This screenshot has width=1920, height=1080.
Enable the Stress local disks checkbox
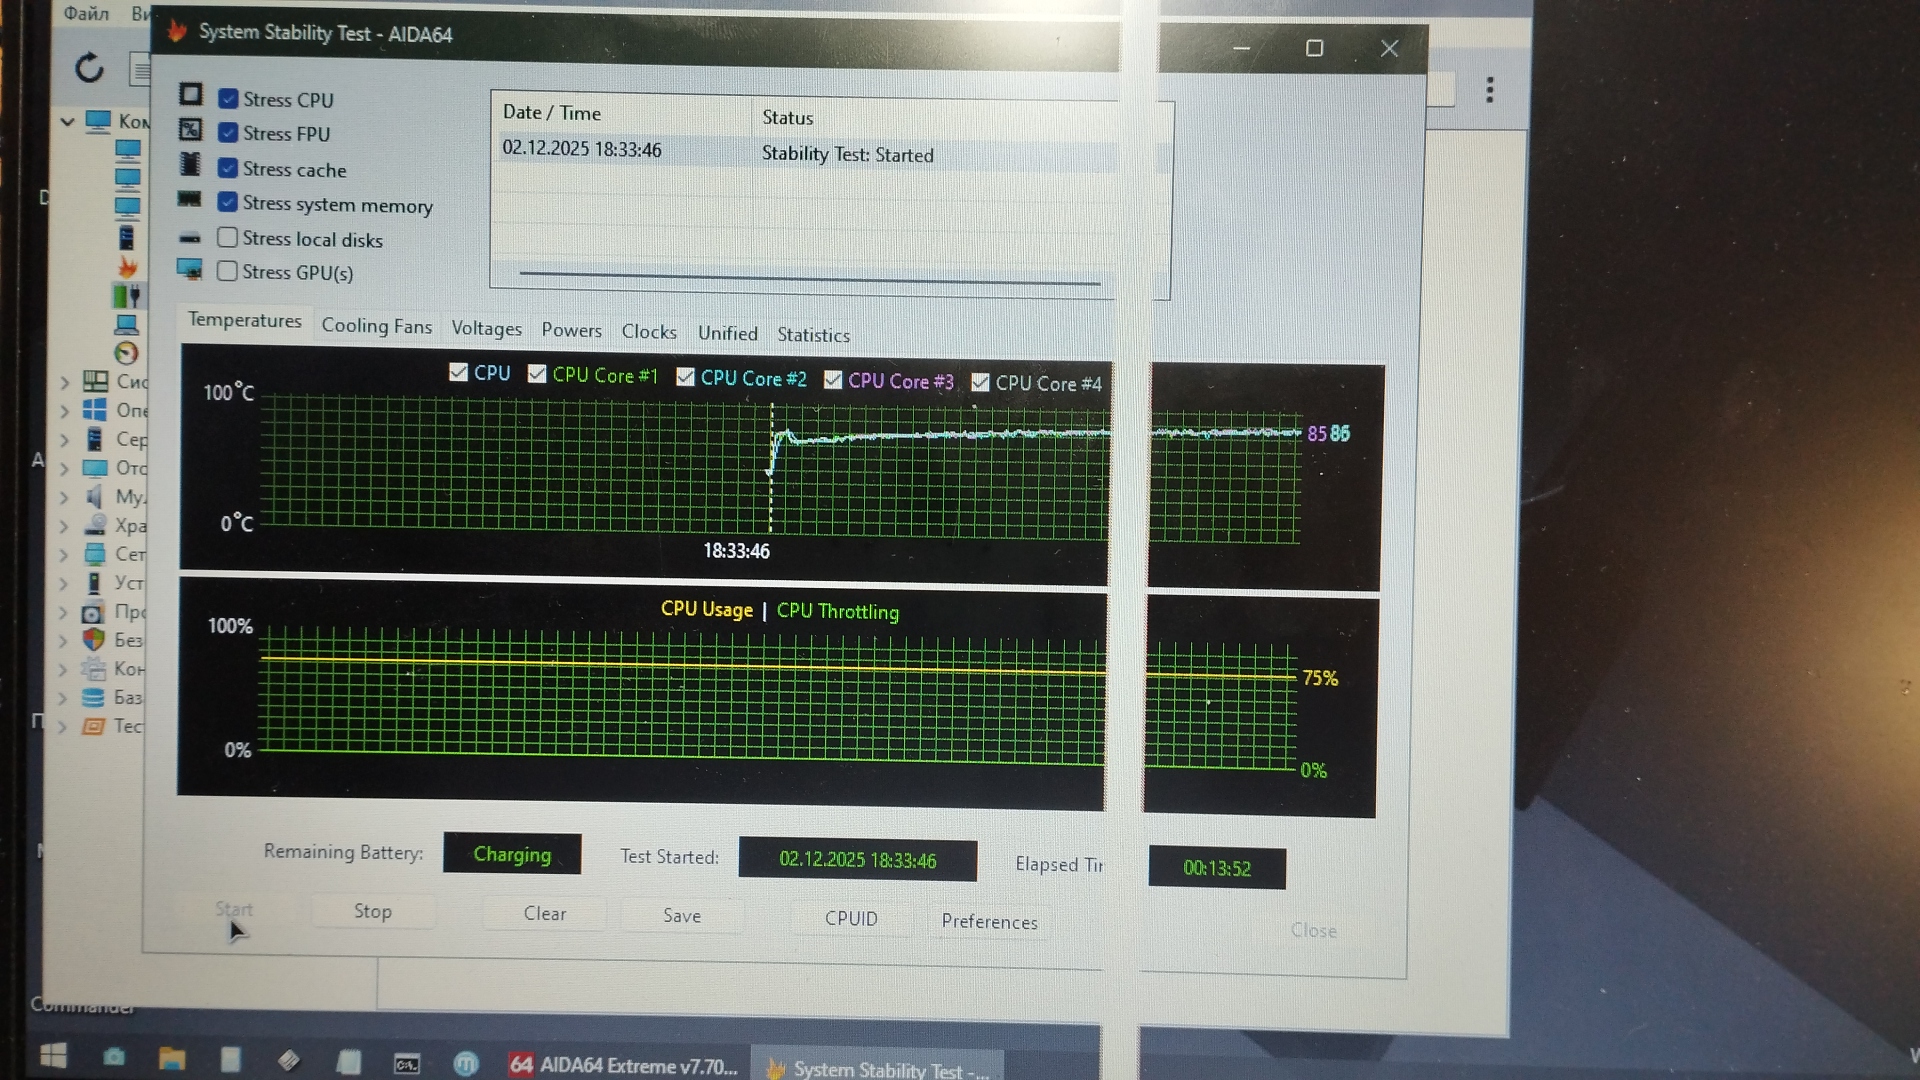coord(228,238)
